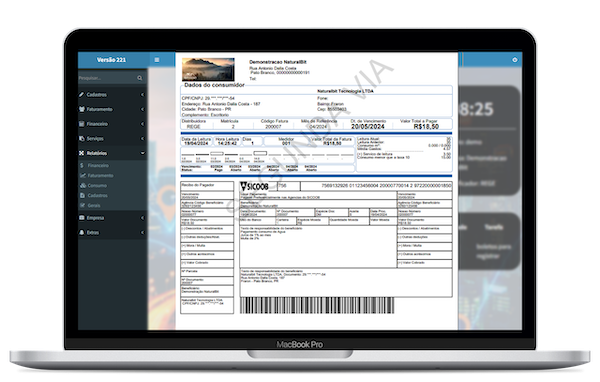This screenshot has width=600, height=382.
Task: Click the boleto barcode image
Action: click(317, 305)
